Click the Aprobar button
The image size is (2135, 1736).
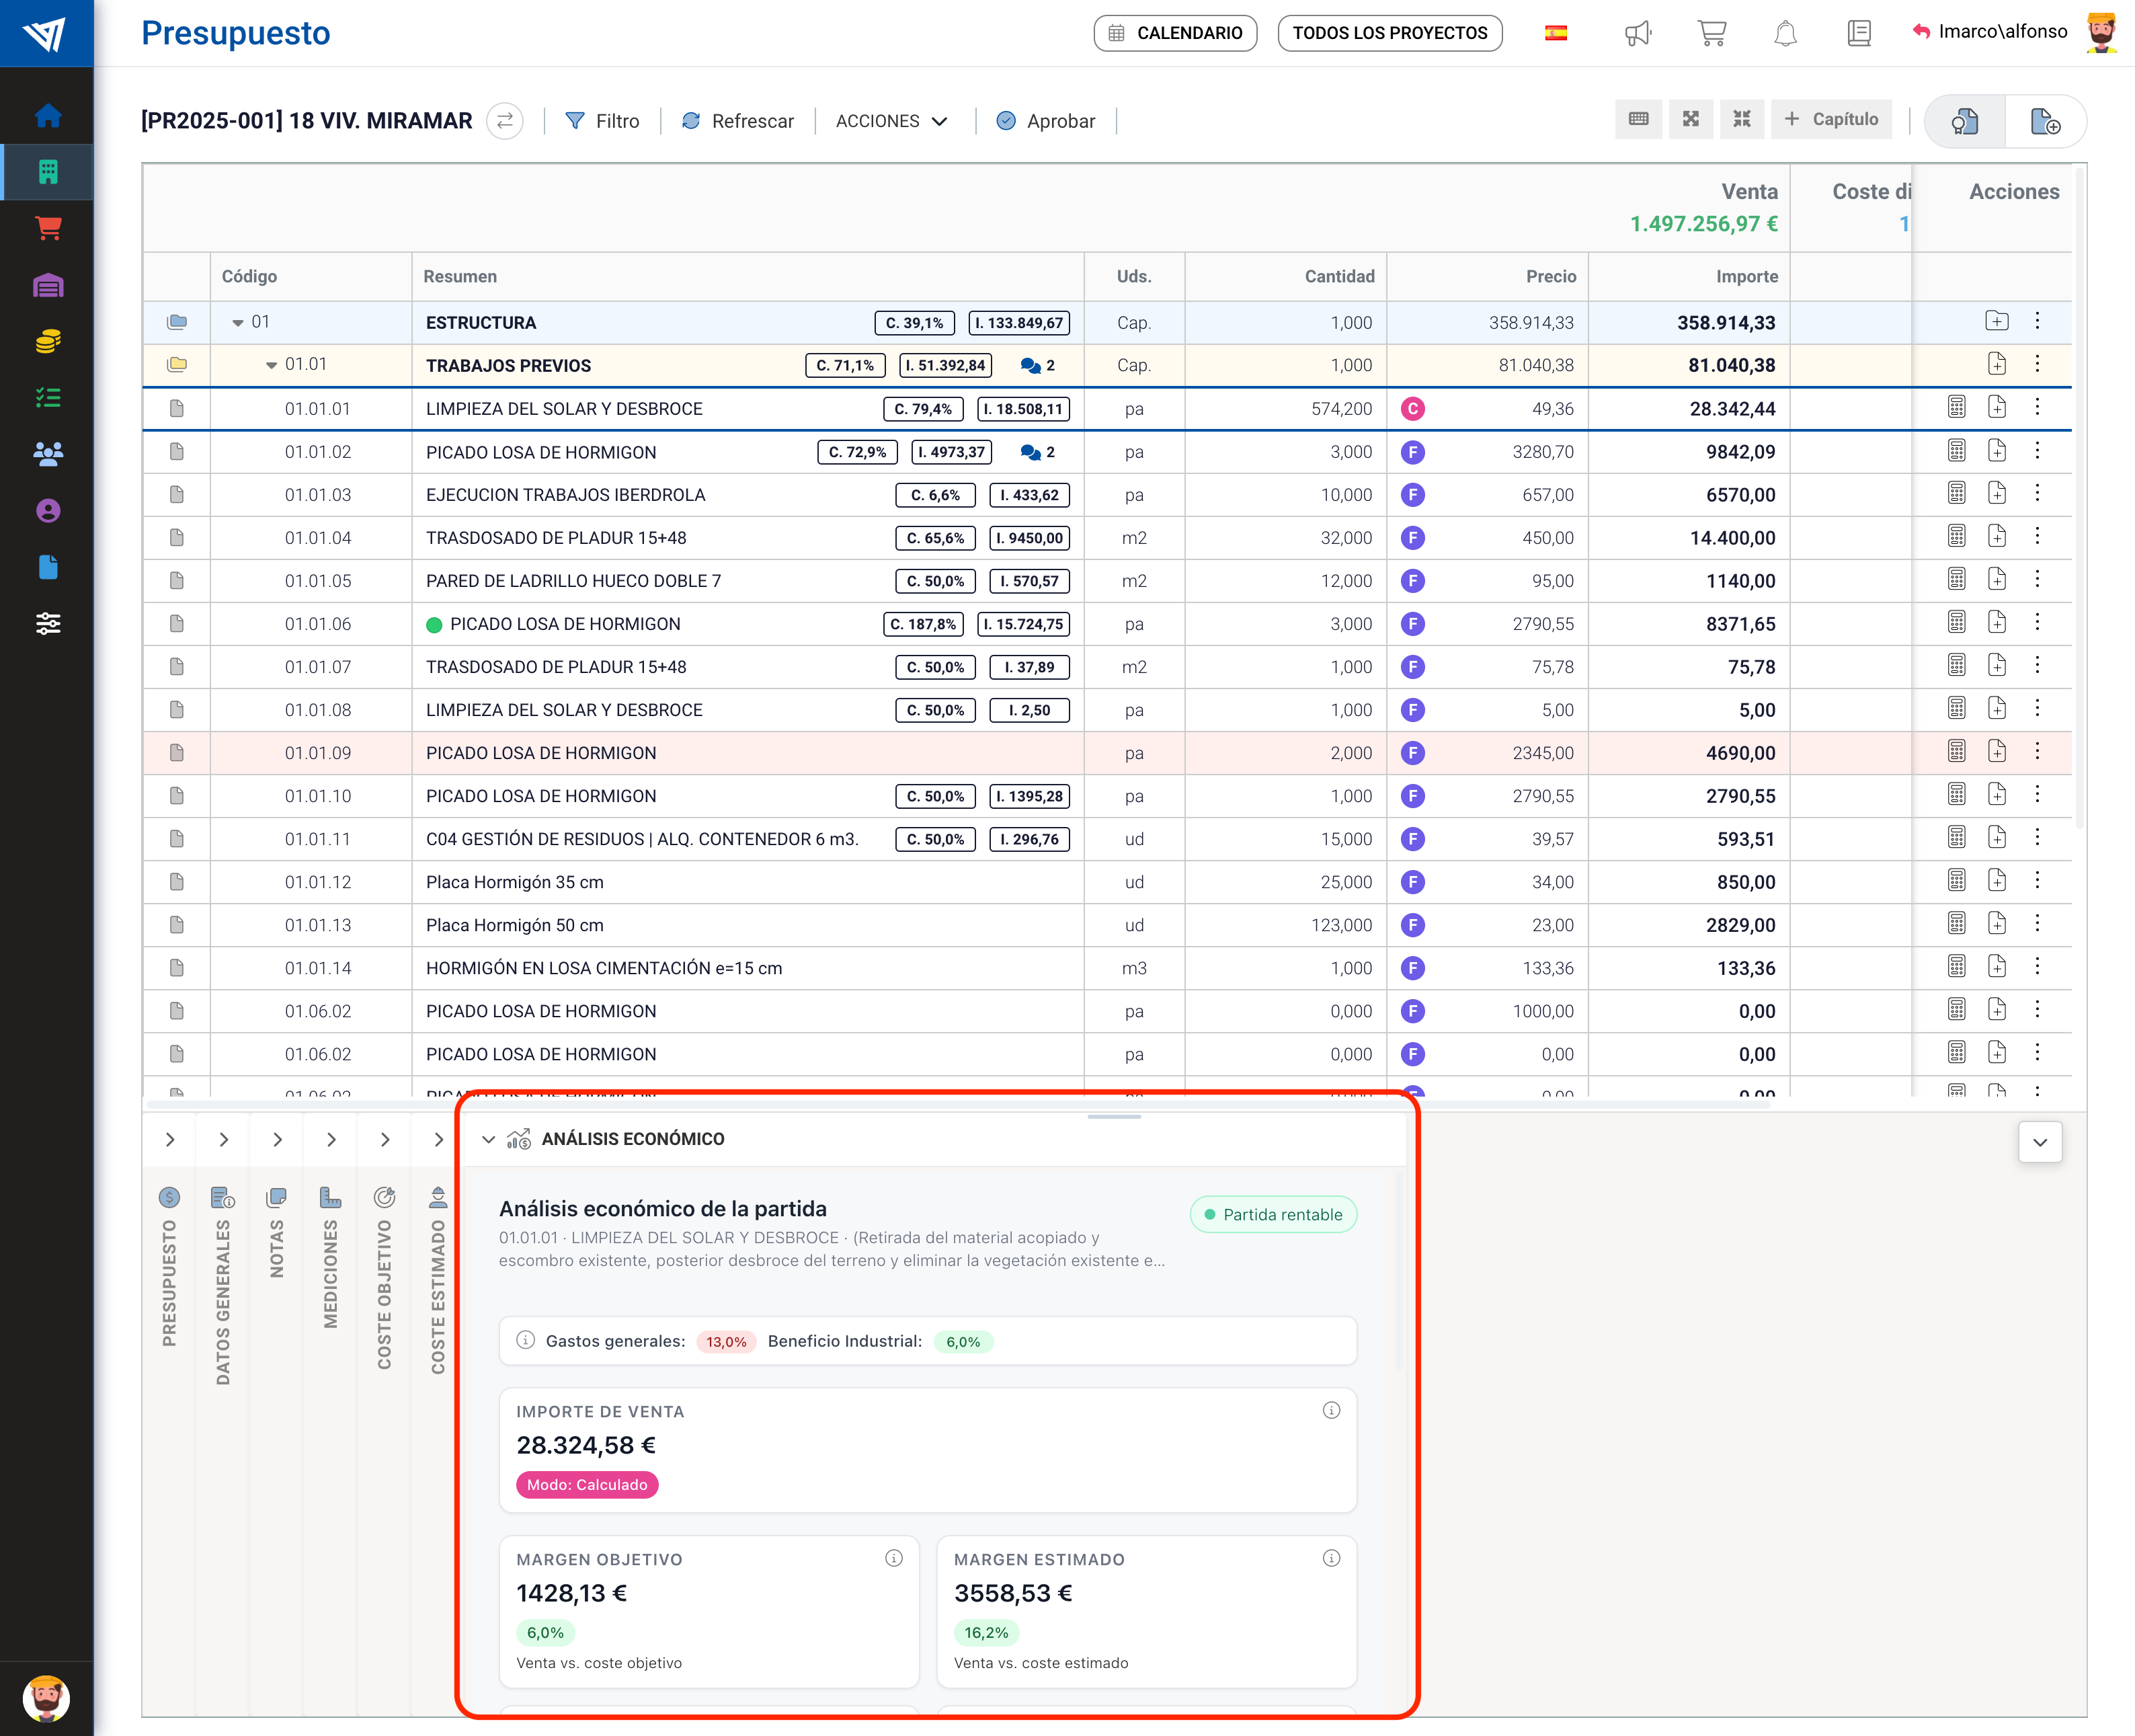click(1046, 121)
